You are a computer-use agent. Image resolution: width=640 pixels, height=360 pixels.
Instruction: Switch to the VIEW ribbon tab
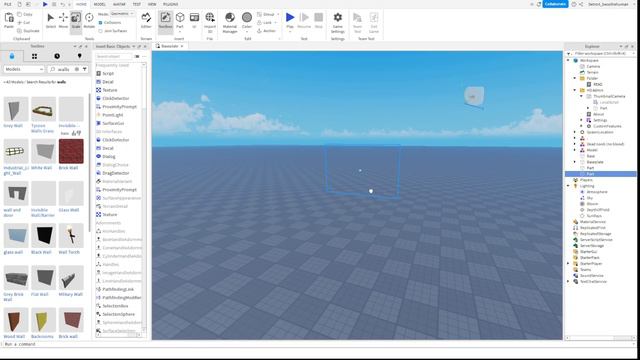pyautogui.click(x=152, y=4)
